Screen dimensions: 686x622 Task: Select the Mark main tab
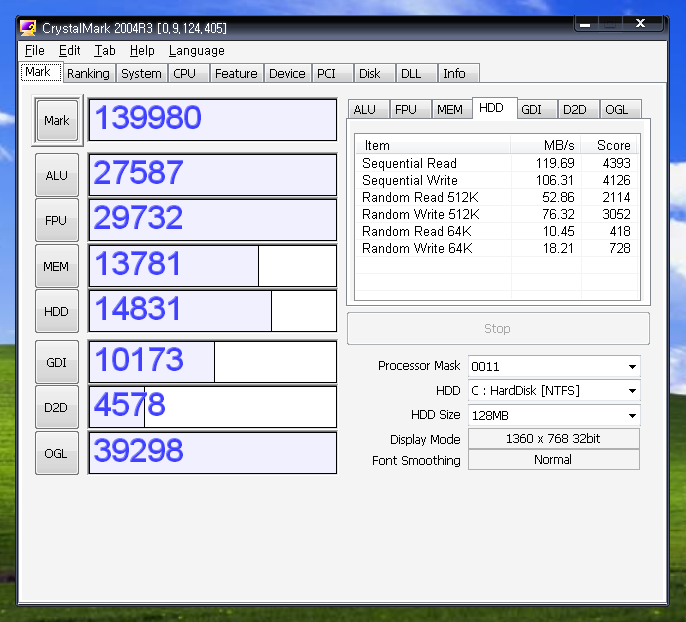point(41,72)
